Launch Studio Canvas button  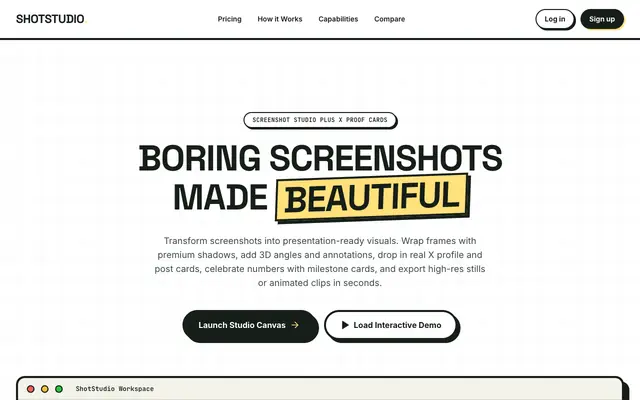(x=250, y=325)
